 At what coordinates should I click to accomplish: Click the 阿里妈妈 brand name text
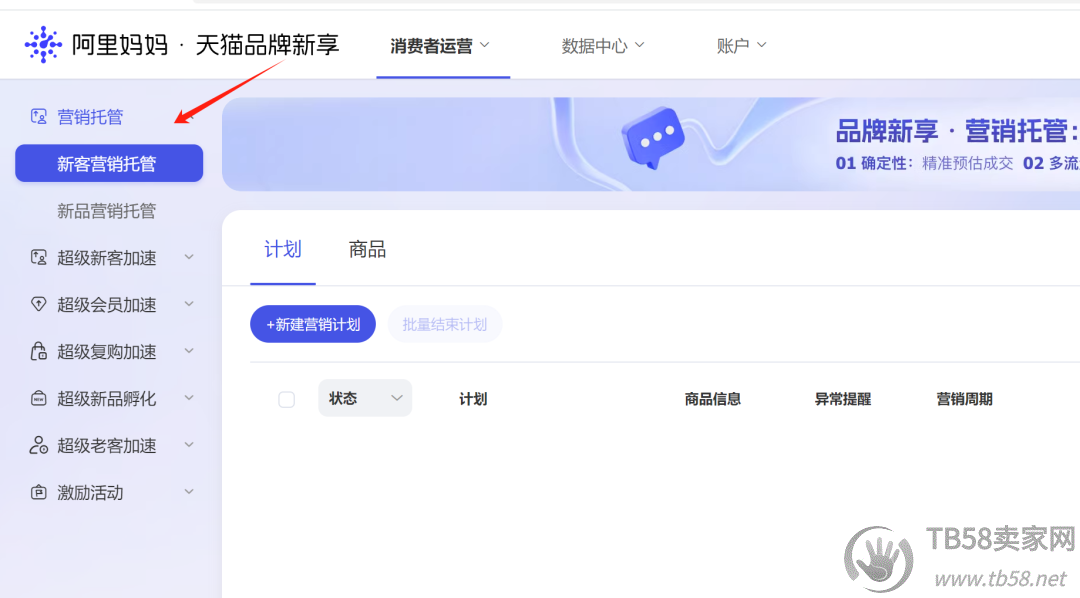pos(120,45)
